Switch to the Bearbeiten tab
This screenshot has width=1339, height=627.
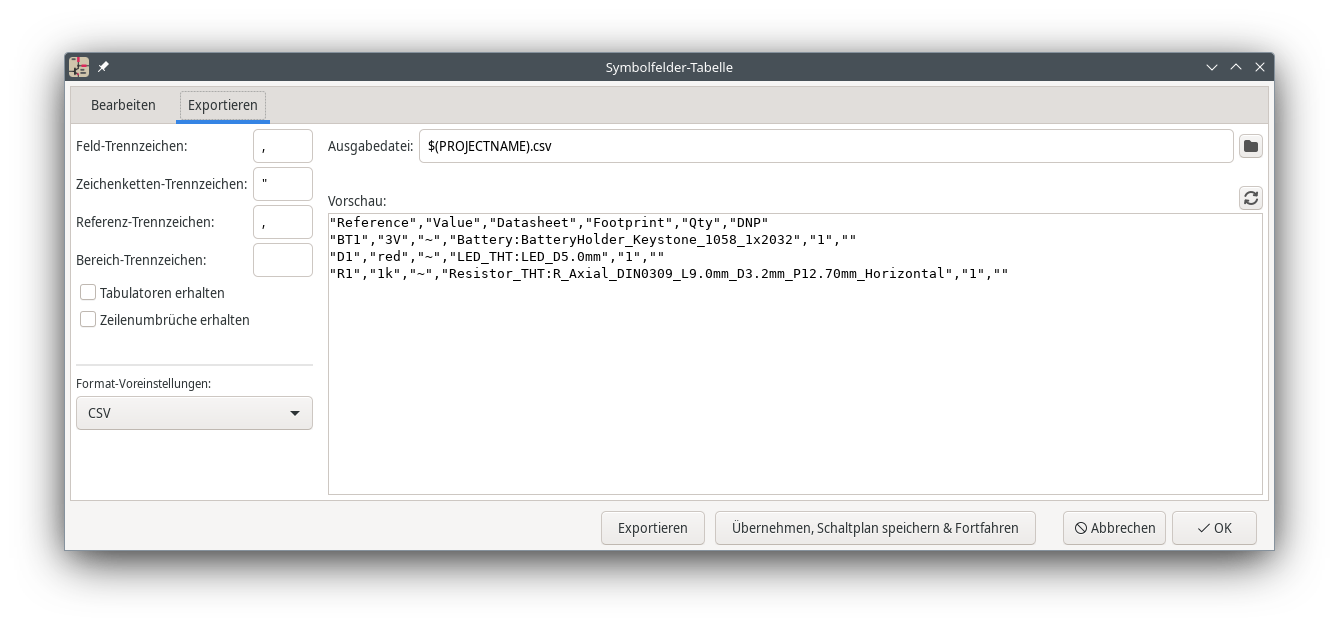click(123, 105)
